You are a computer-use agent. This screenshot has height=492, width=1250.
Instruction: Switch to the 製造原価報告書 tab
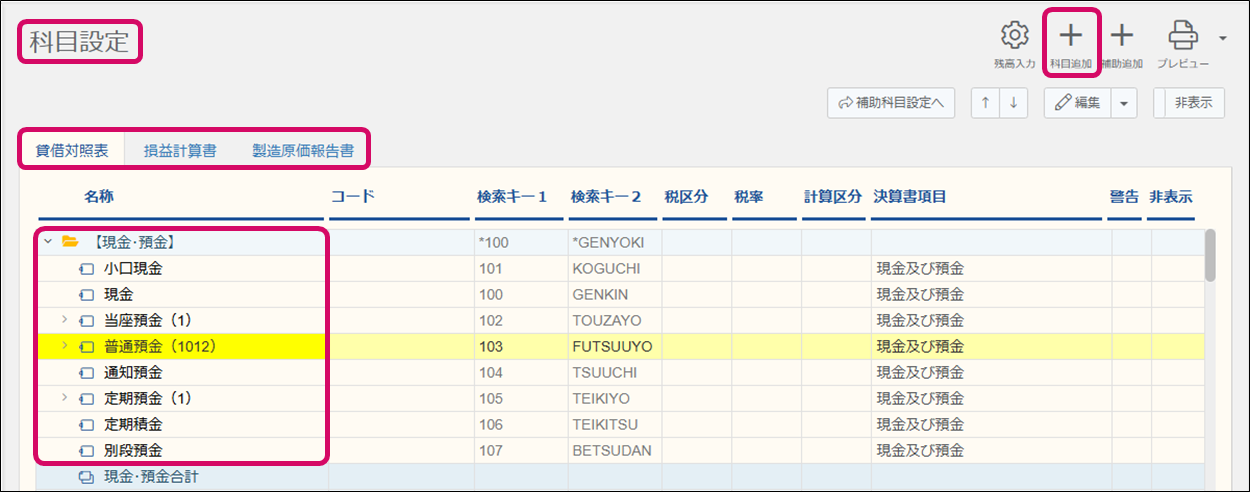[x=302, y=150]
